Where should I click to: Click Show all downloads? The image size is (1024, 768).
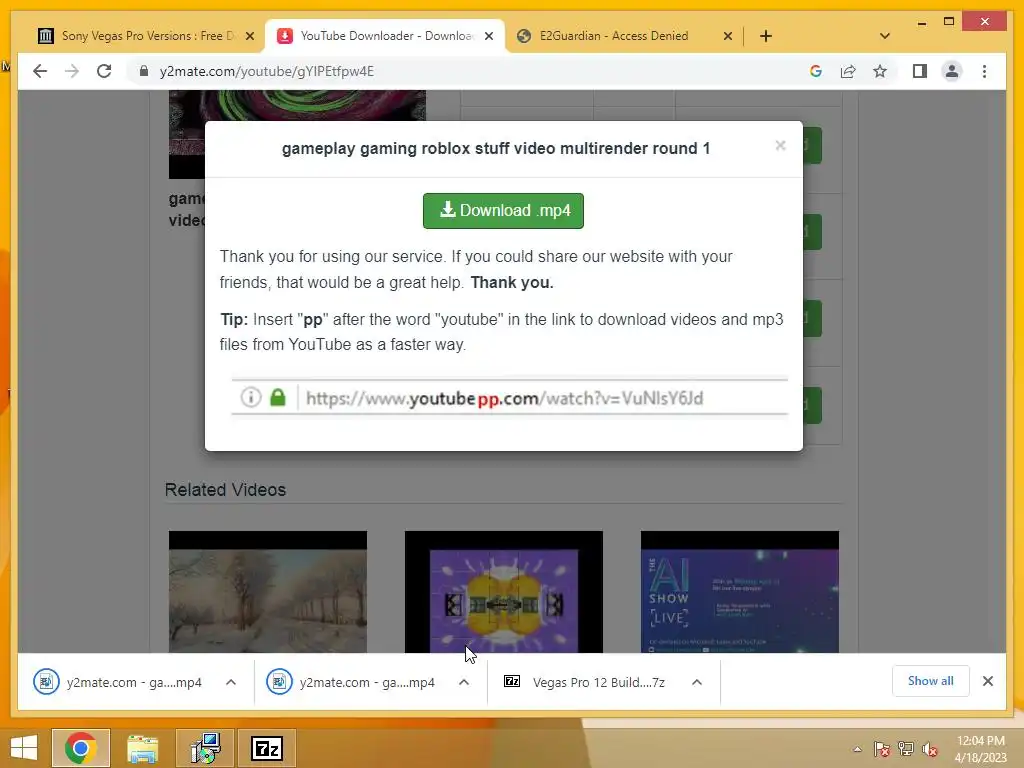[x=931, y=681]
